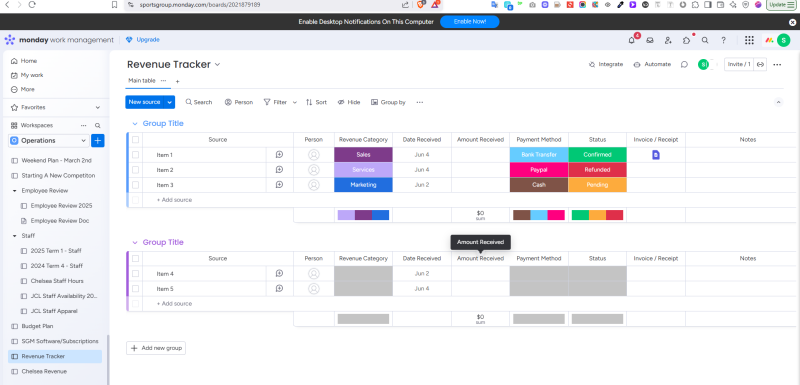Open the notifications bell icon
The width and height of the screenshot is (800, 385).
point(632,40)
